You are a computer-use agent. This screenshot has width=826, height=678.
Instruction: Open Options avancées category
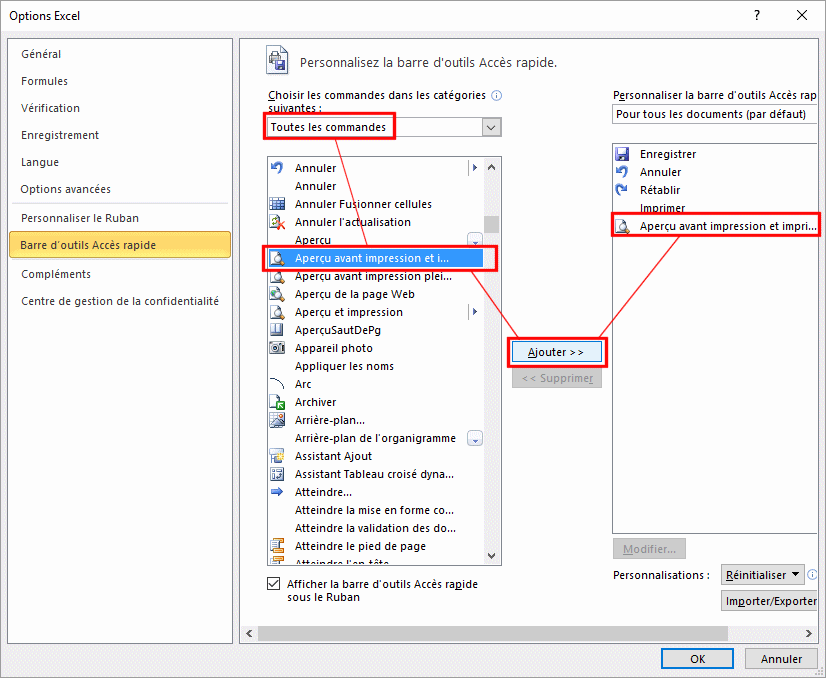pos(66,189)
